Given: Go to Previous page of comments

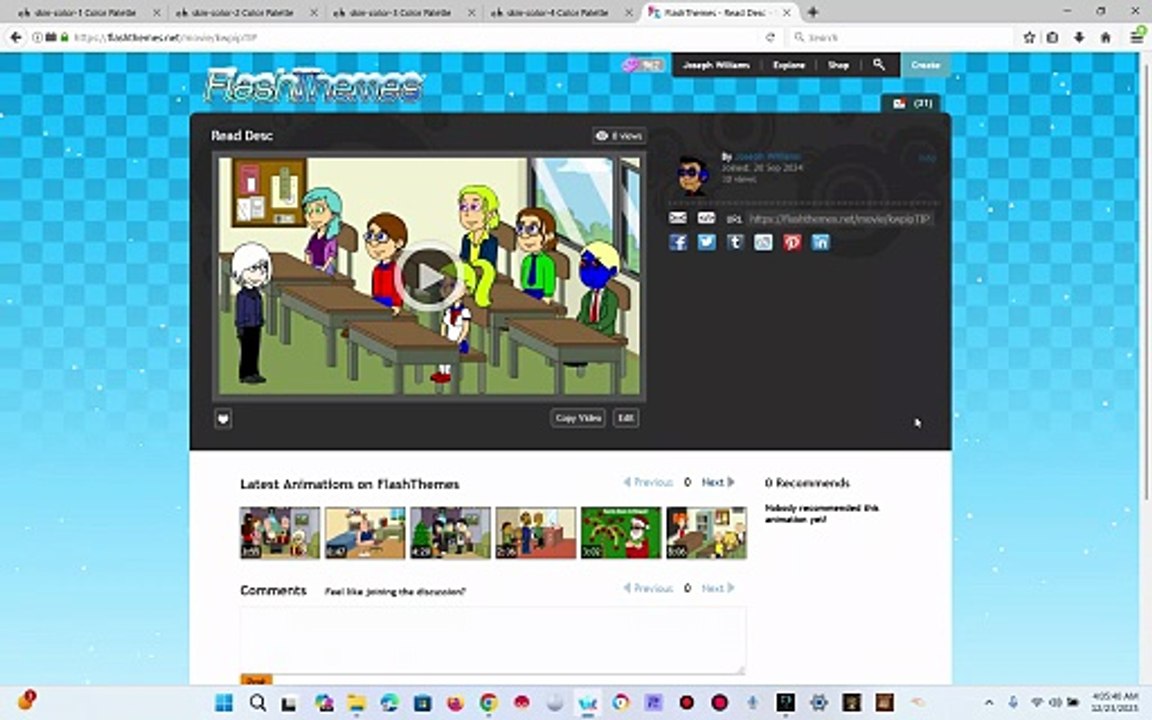Looking at the screenshot, I should [x=648, y=588].
